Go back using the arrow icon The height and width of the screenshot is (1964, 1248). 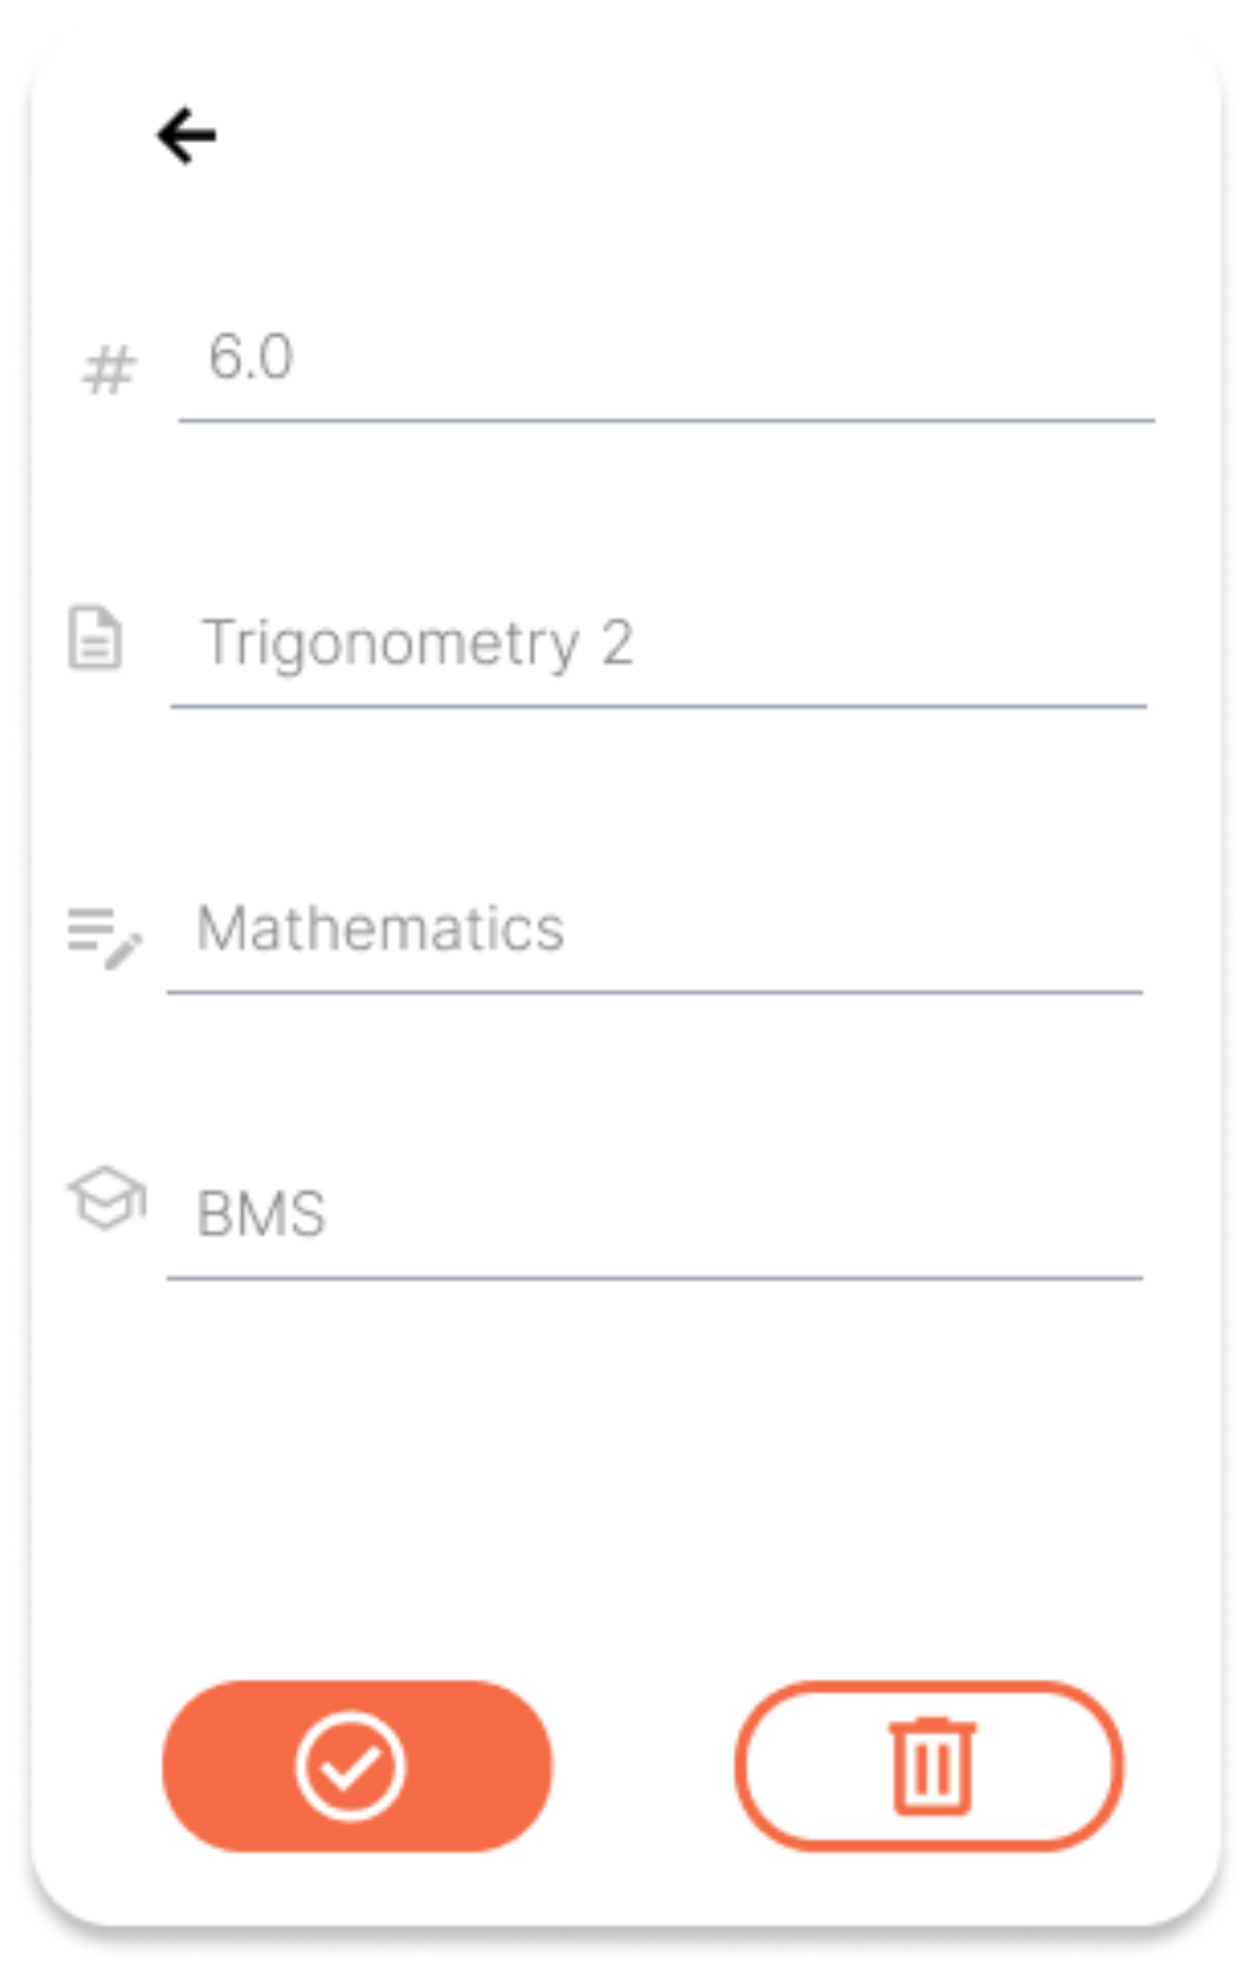187,136
